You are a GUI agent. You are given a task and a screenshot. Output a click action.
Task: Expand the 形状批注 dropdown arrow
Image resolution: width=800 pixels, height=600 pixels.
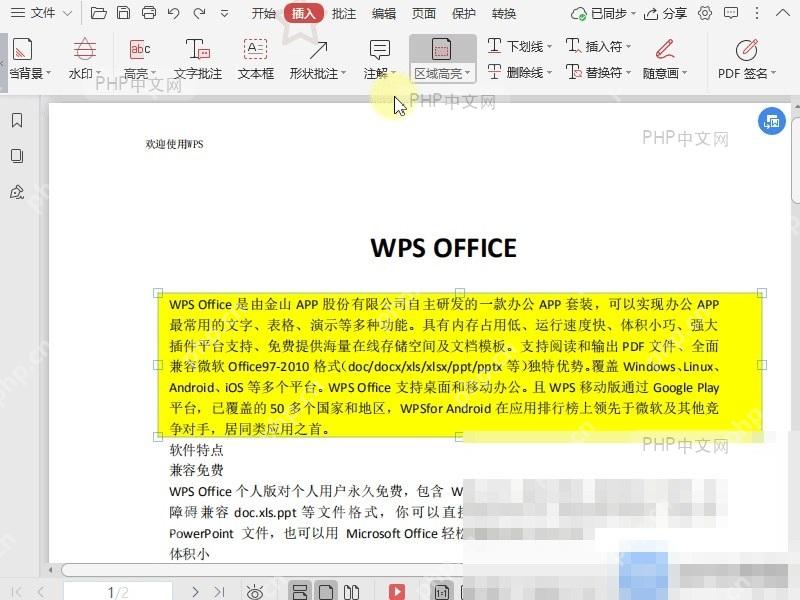pyautogui.click(x=343, y=73)
